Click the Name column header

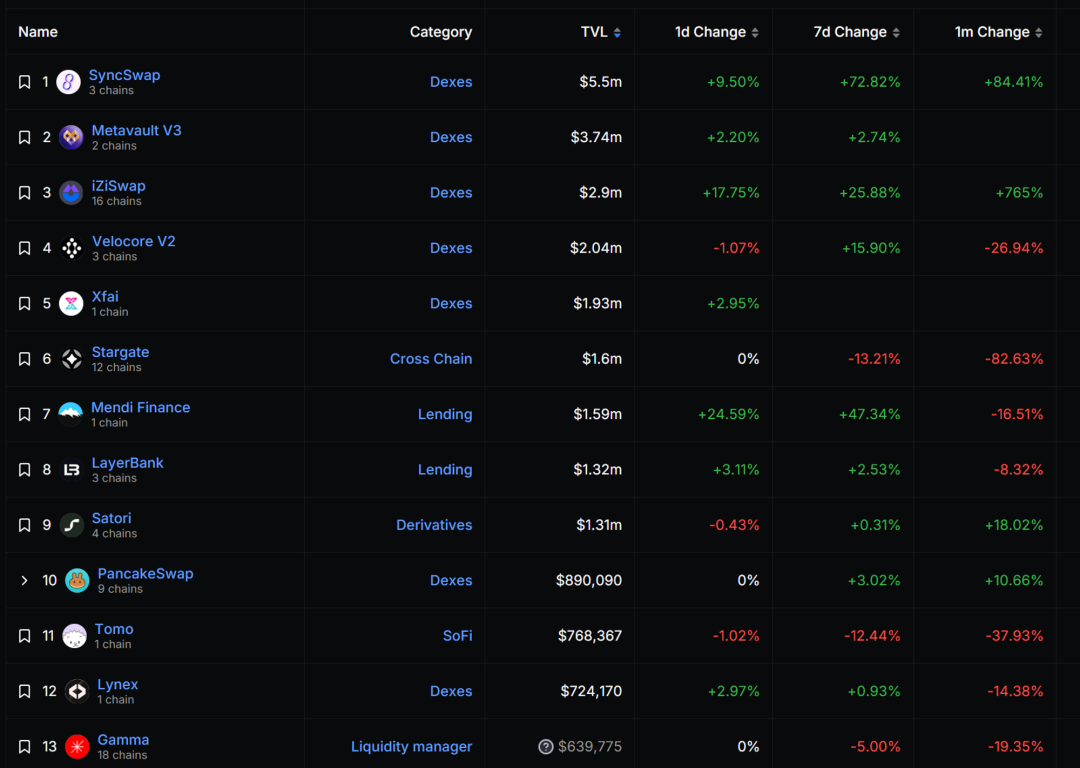coord(38,32)
